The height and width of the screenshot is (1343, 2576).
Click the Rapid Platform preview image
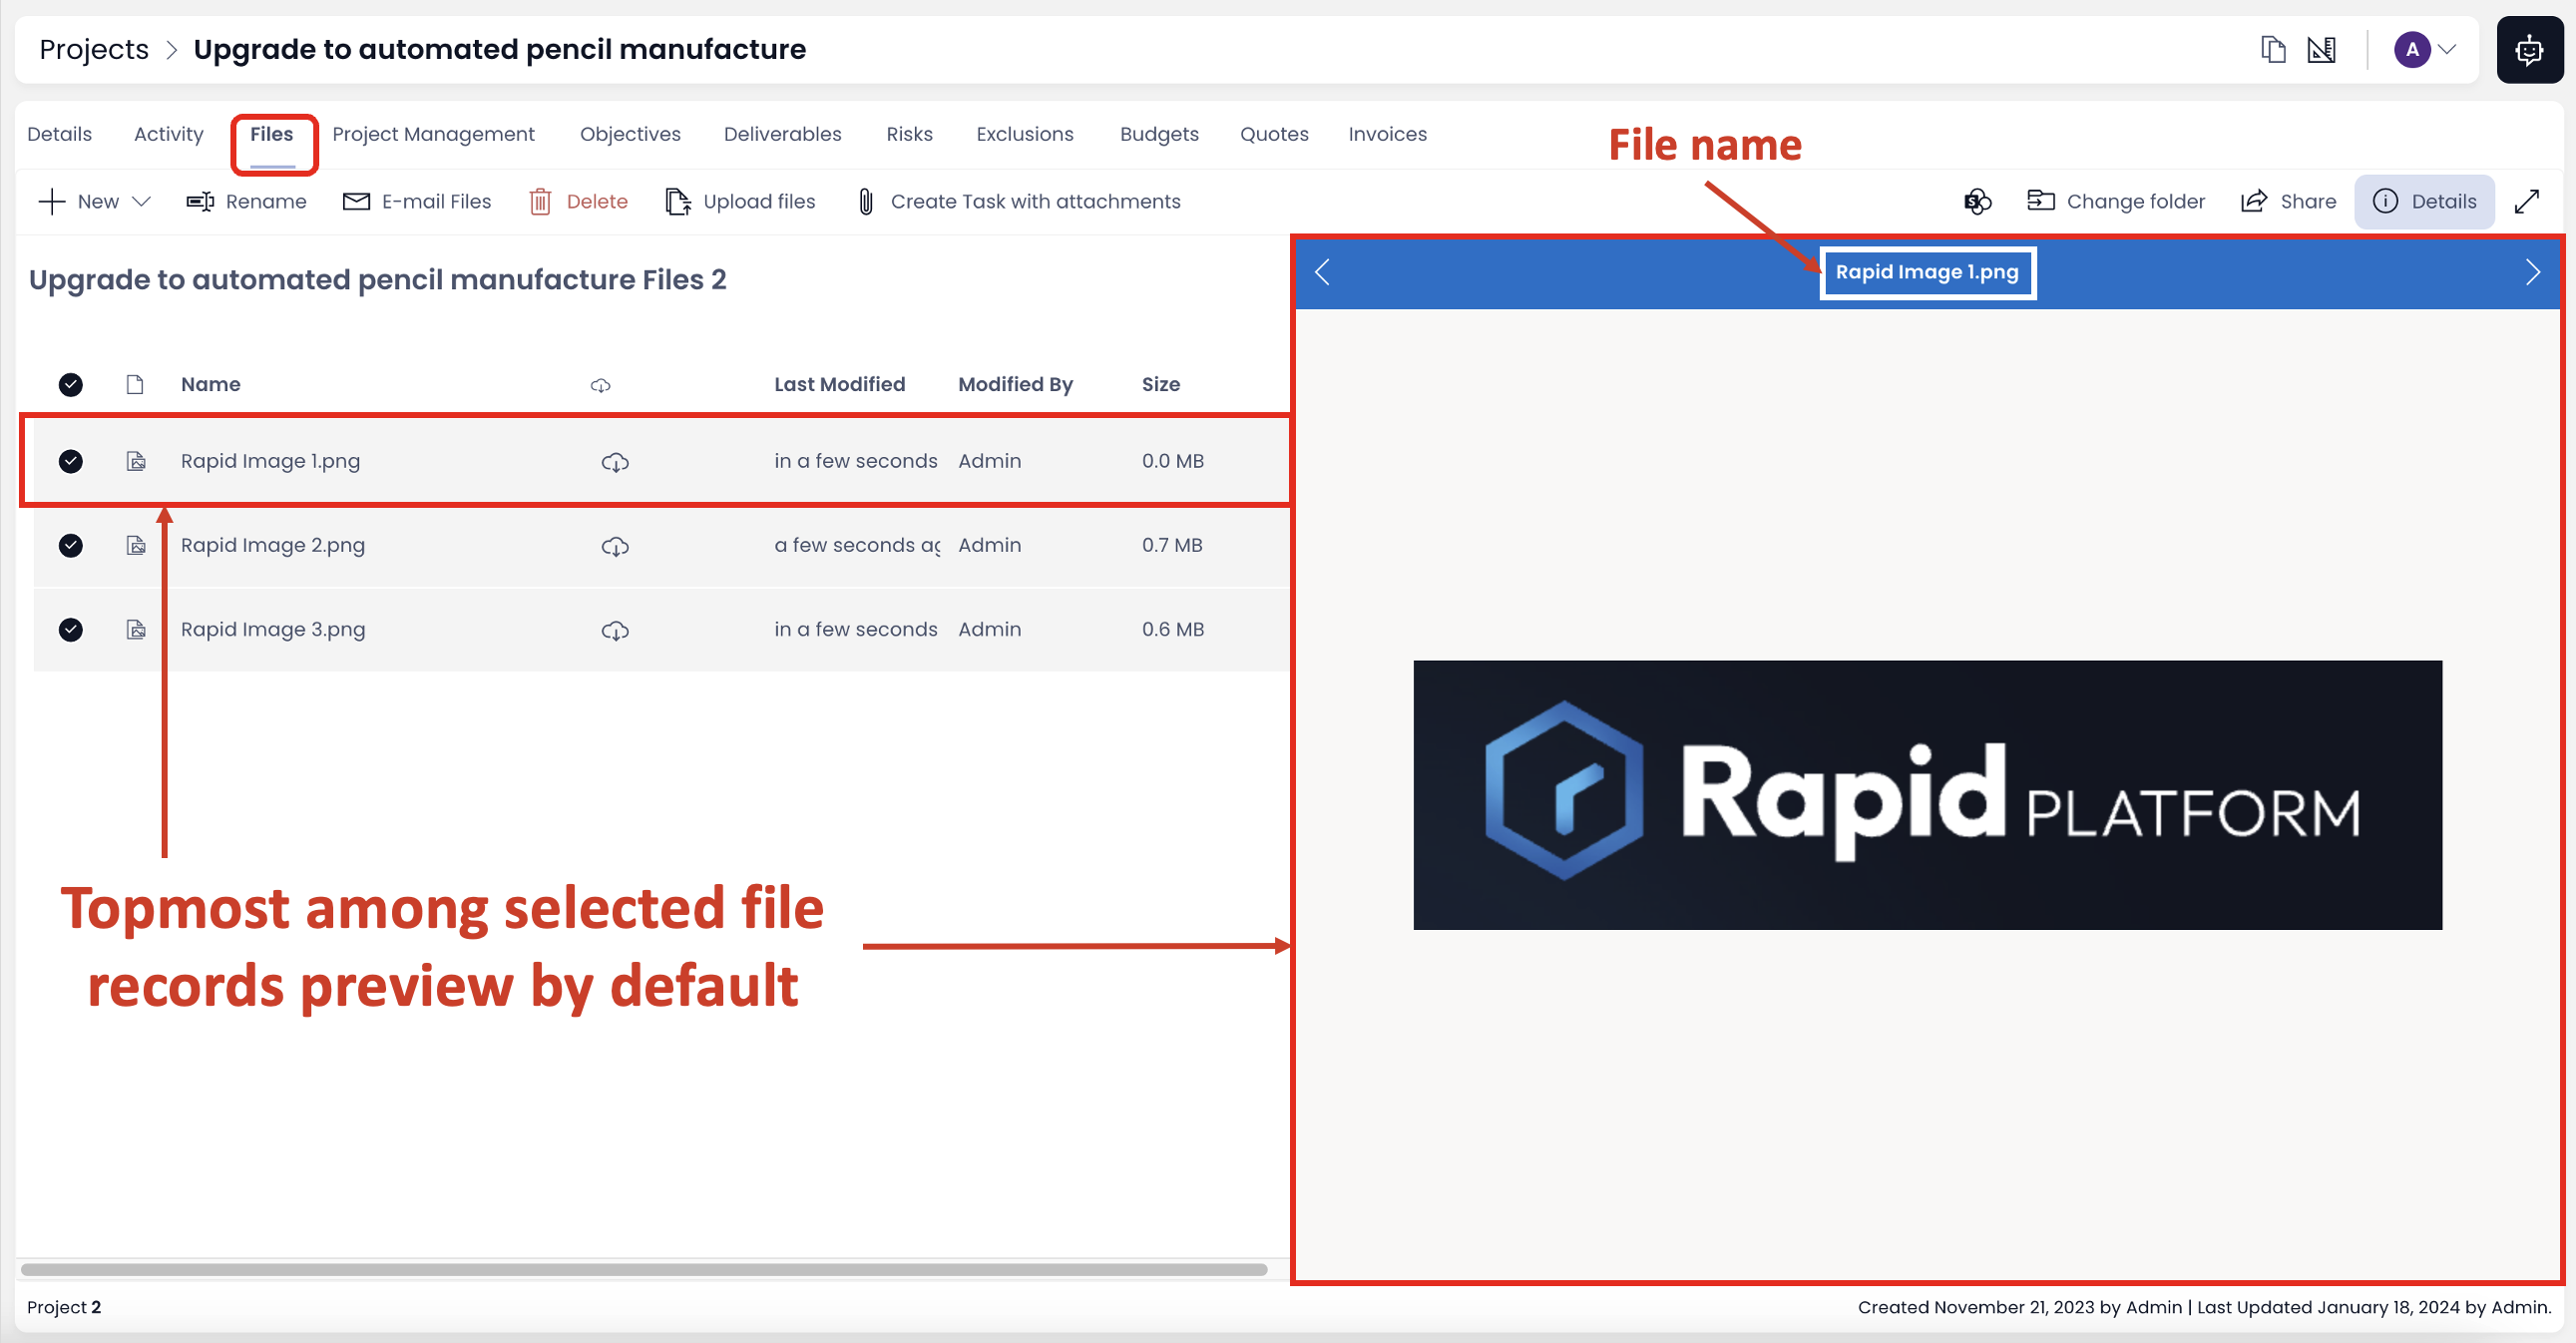click(x=1926, y=794)
